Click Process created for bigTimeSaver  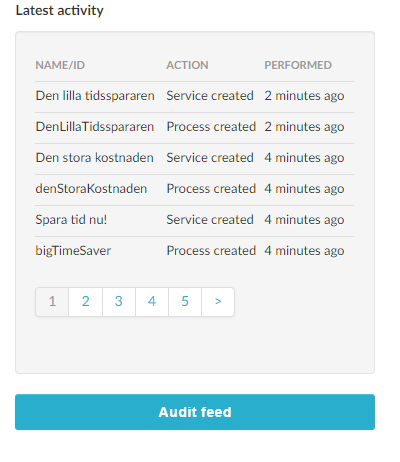(x=211, y=251)
